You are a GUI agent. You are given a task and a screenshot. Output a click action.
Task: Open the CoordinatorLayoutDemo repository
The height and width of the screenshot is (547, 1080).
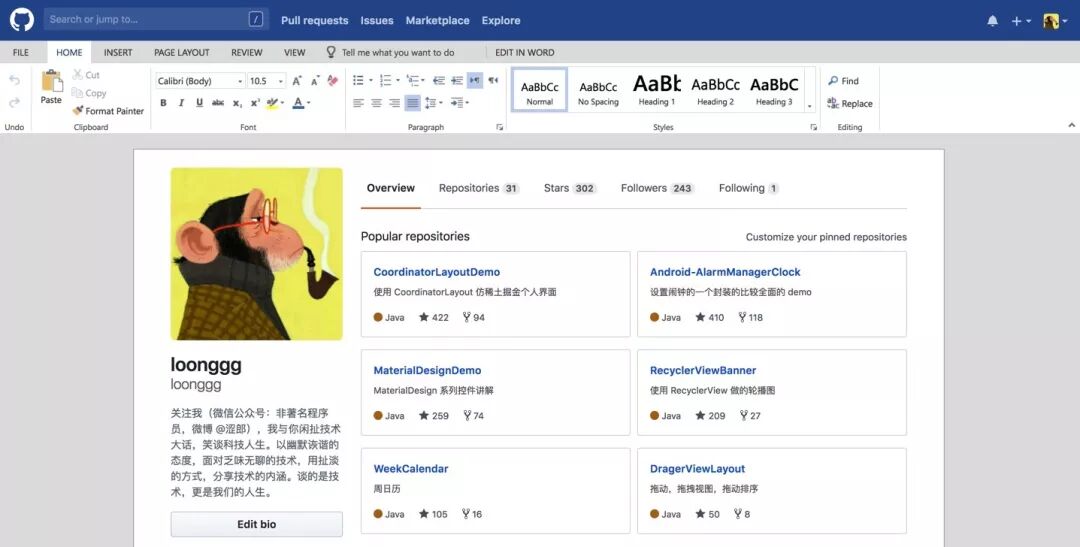[437, 272]
